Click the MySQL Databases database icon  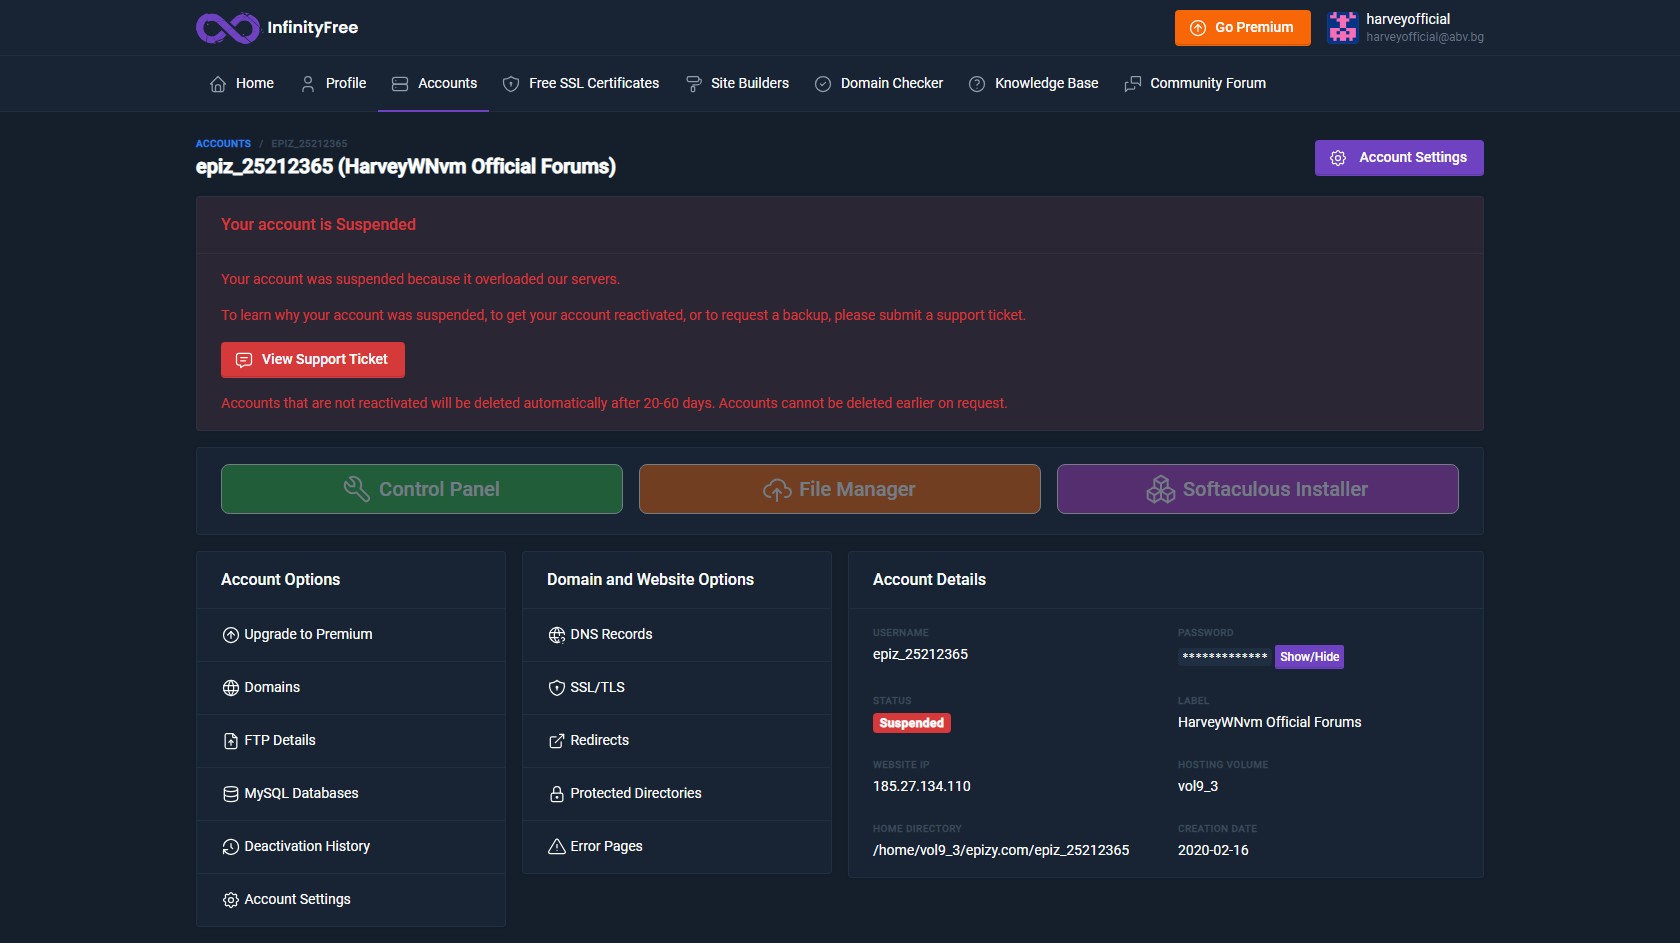pos(231,794)
